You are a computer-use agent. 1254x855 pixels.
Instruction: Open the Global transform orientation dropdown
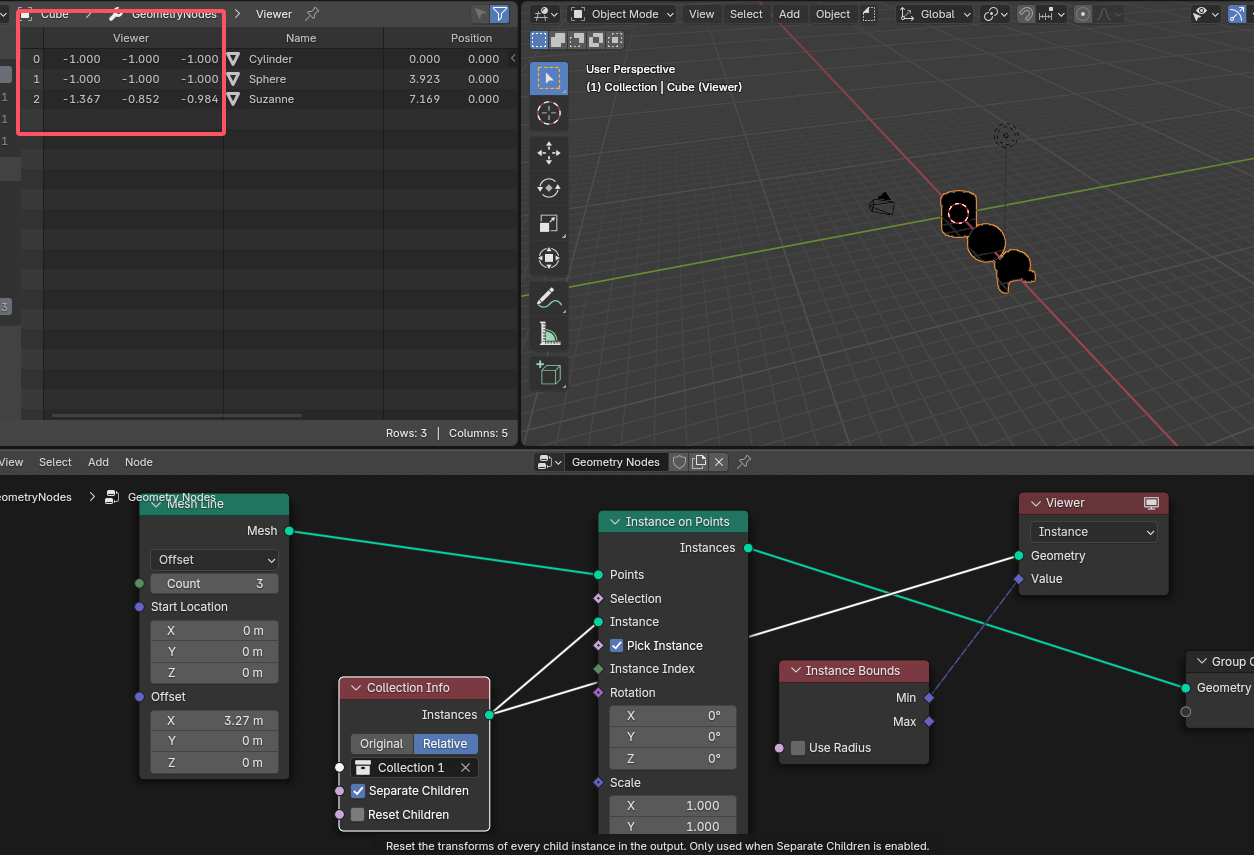(935, 14)
